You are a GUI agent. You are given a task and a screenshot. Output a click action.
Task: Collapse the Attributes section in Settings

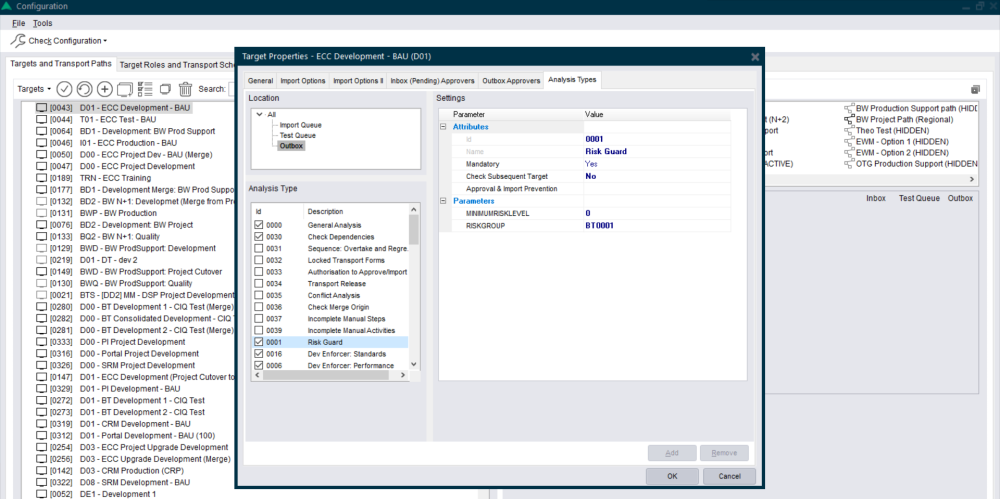(443, 128)
